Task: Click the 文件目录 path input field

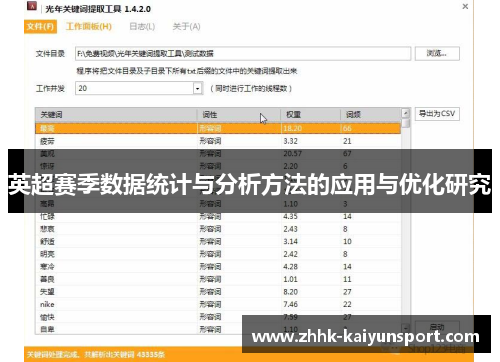Action: (x=243, y=53)
